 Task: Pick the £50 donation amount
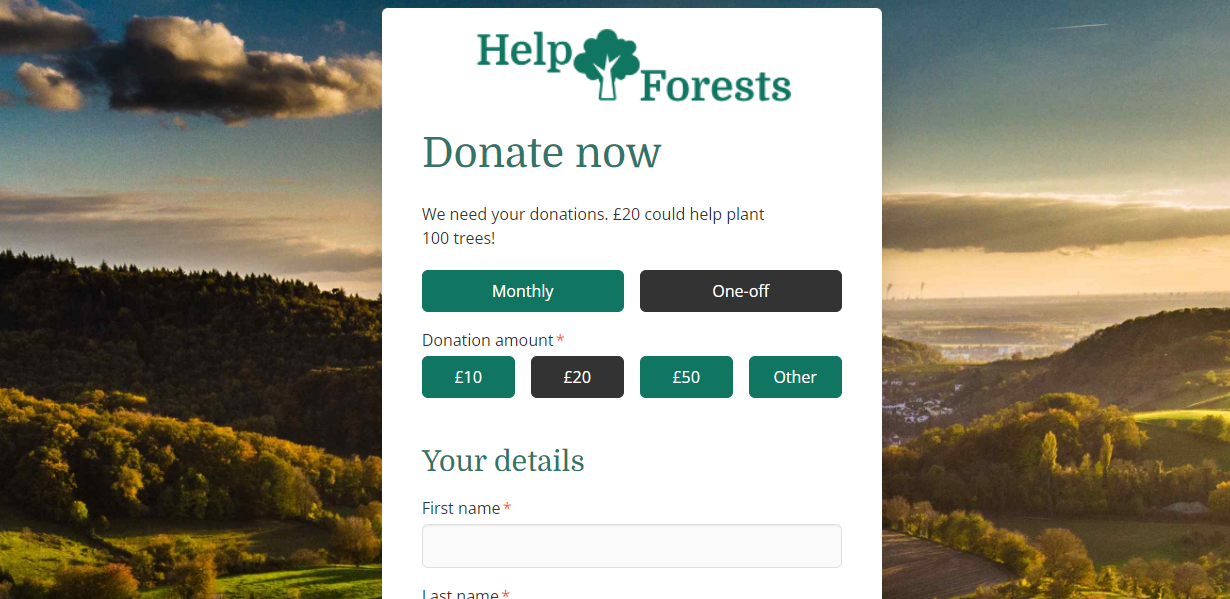[x=686, y=377]
